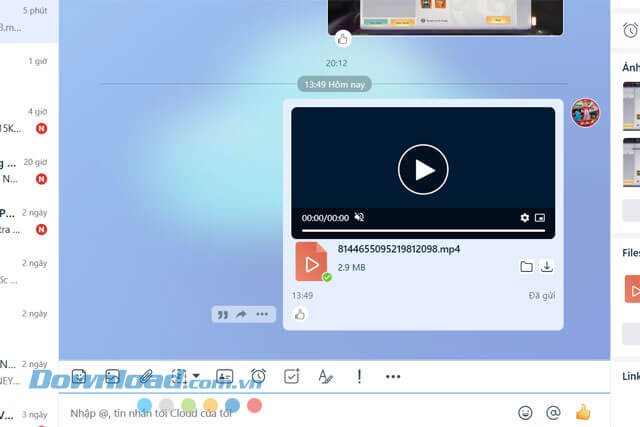Image resolution: width=640 pixels, height=427 pixels.
Task: Mark message as urgent
Action: point(359,376)
